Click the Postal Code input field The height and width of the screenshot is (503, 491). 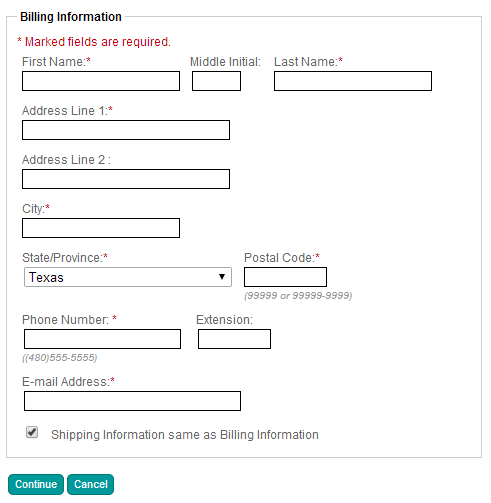click(x=285, y=277)
